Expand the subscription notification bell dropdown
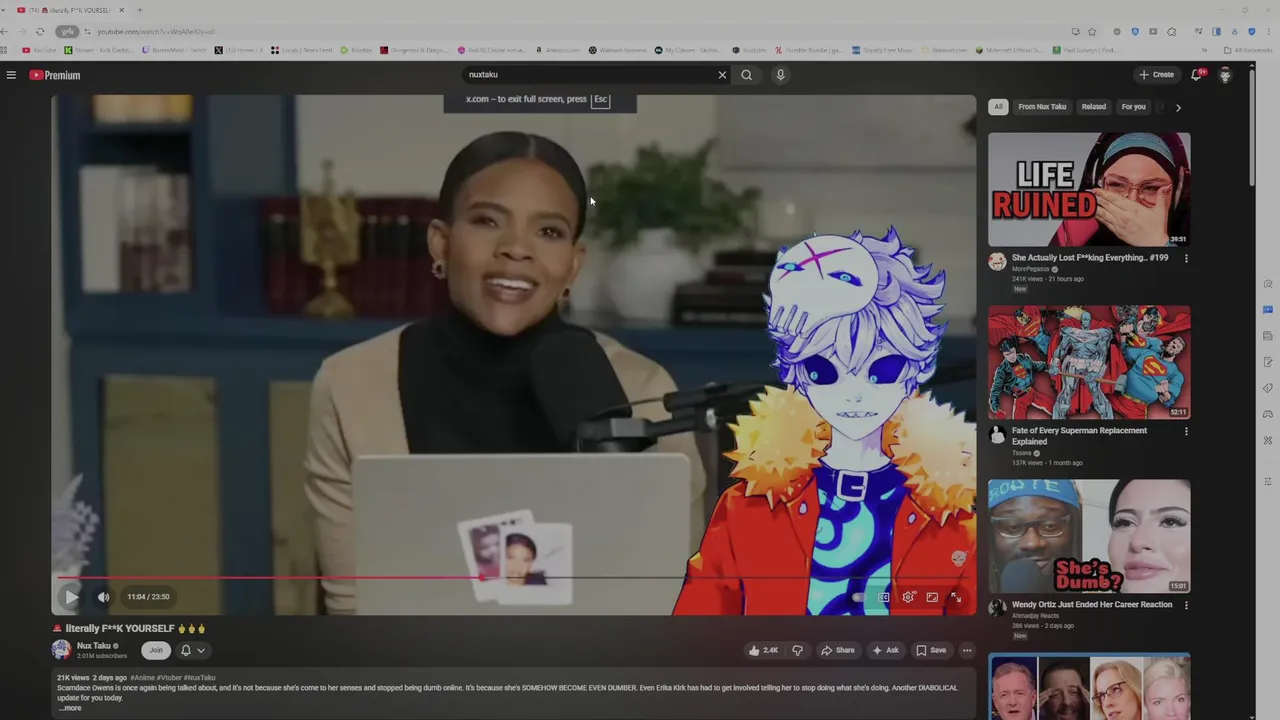This screenshot has width=1280, height=720. [x=192, y=650]
